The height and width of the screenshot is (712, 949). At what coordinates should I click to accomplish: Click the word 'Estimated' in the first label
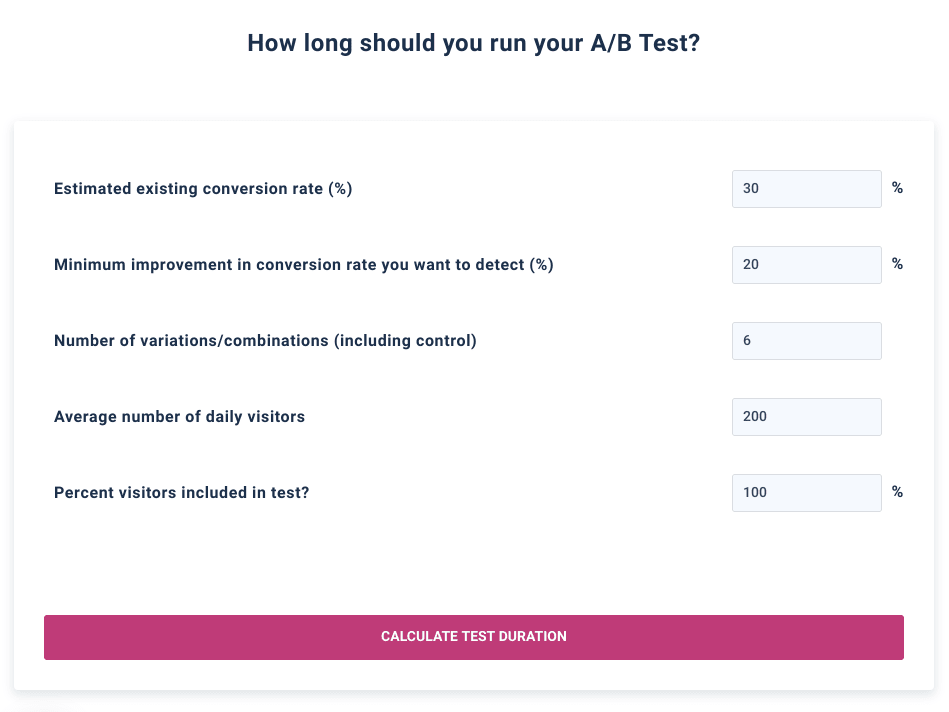coord(93,189)
